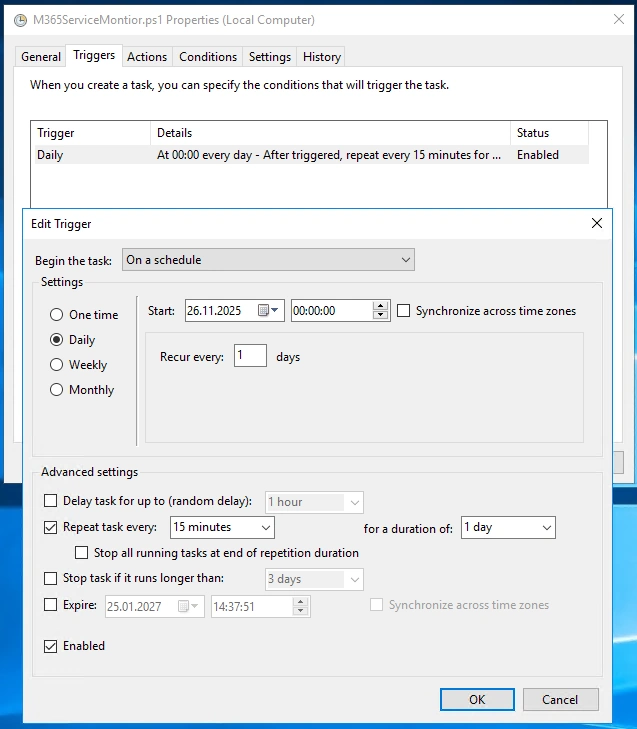Close the Edit Trigger dialog
Viewport: 637px width, 729px height.
[597, 223]
